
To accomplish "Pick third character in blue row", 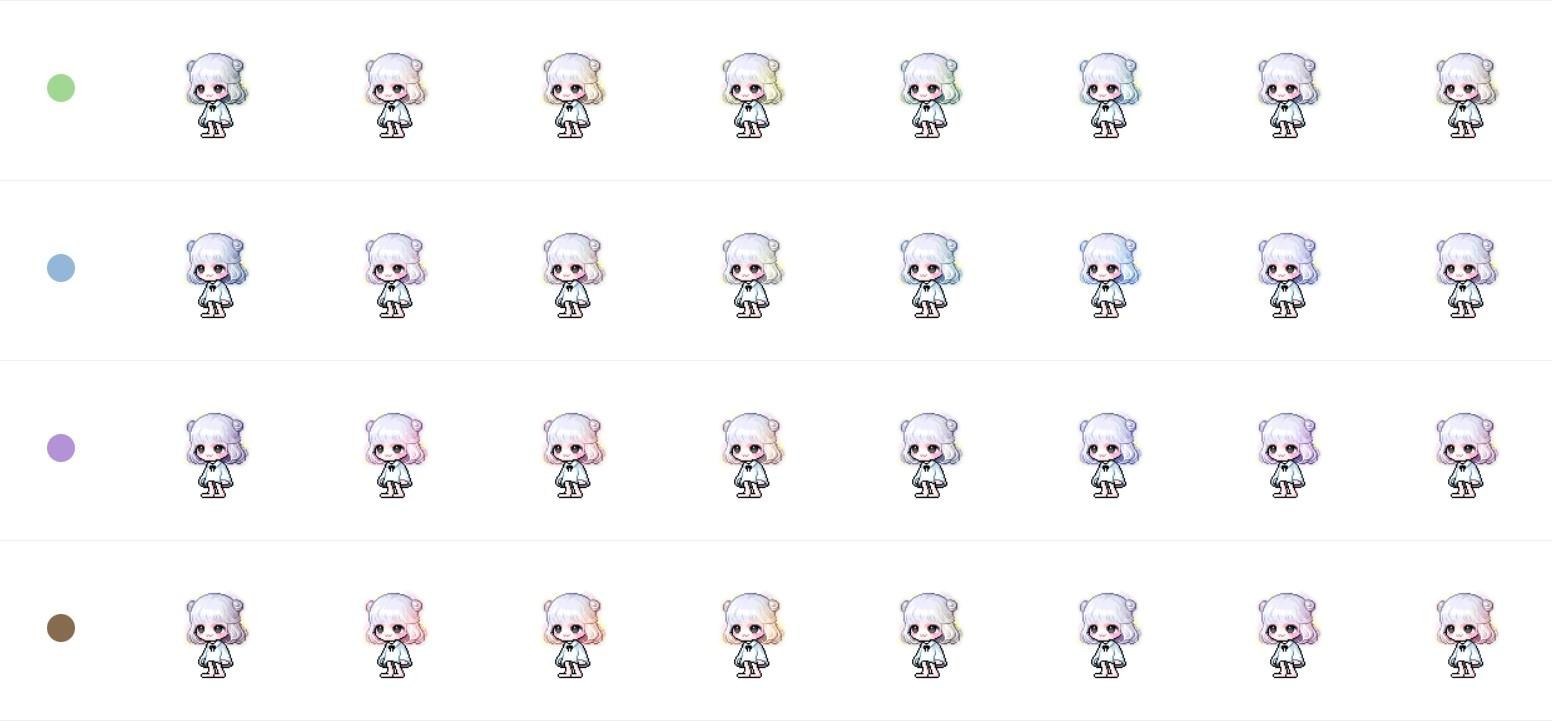I will point(573,275).
